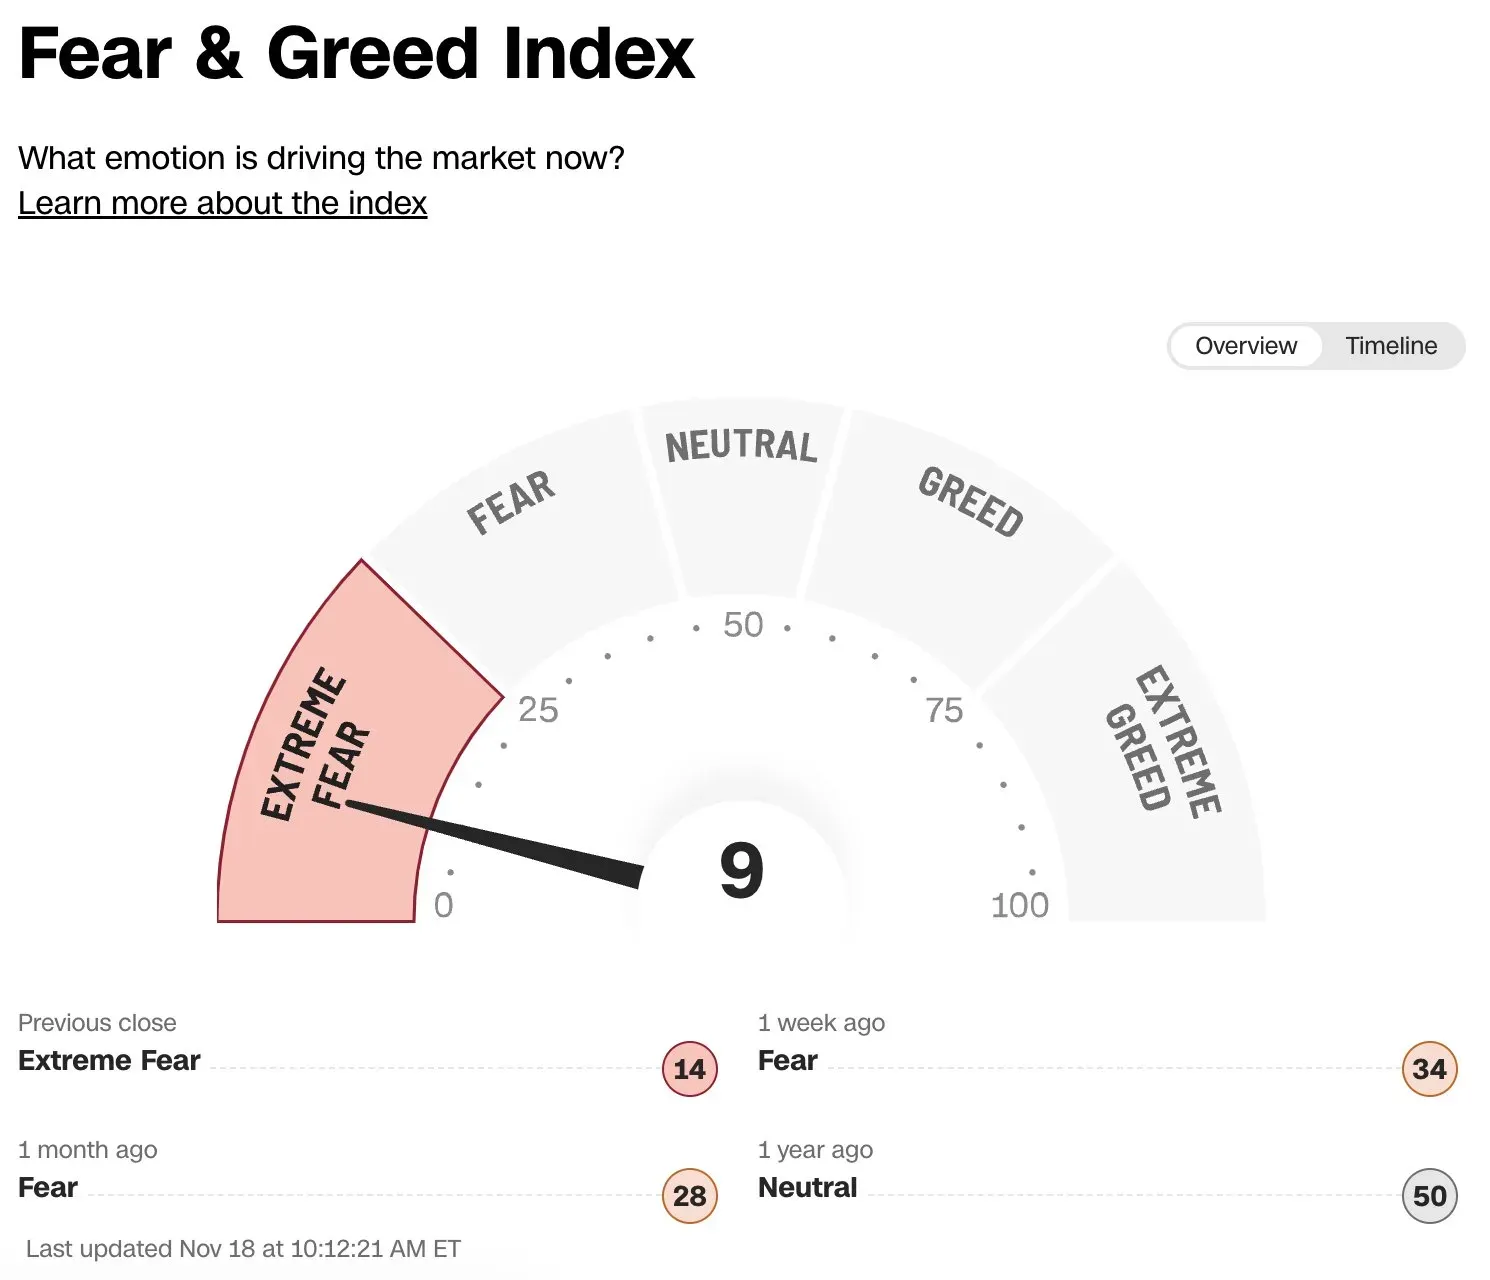Click the Last updated timestamp text

tap(240, 1248)
